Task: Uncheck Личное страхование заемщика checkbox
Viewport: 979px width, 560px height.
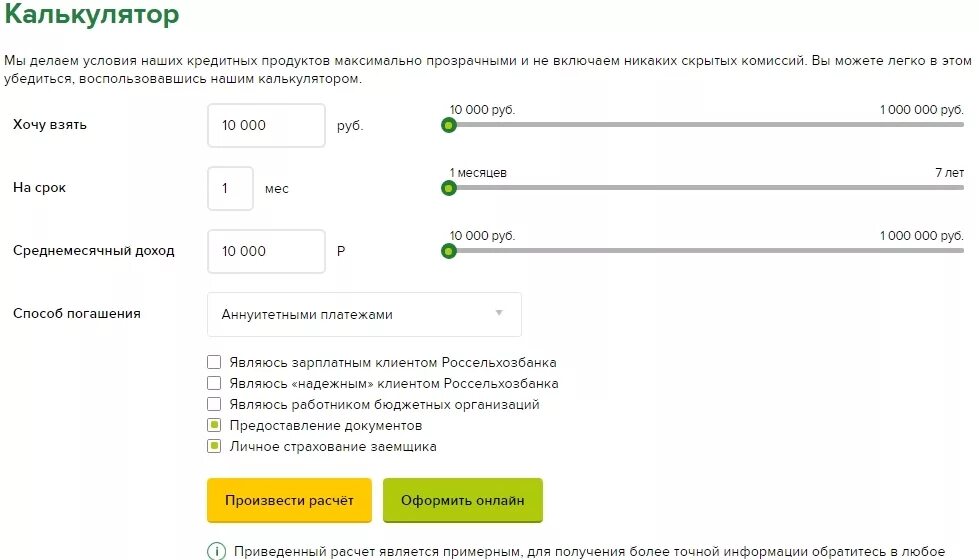Action: coord(214,446)
